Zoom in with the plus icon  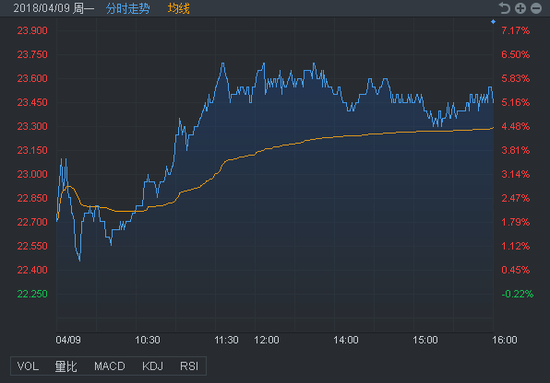pos(520,8)
